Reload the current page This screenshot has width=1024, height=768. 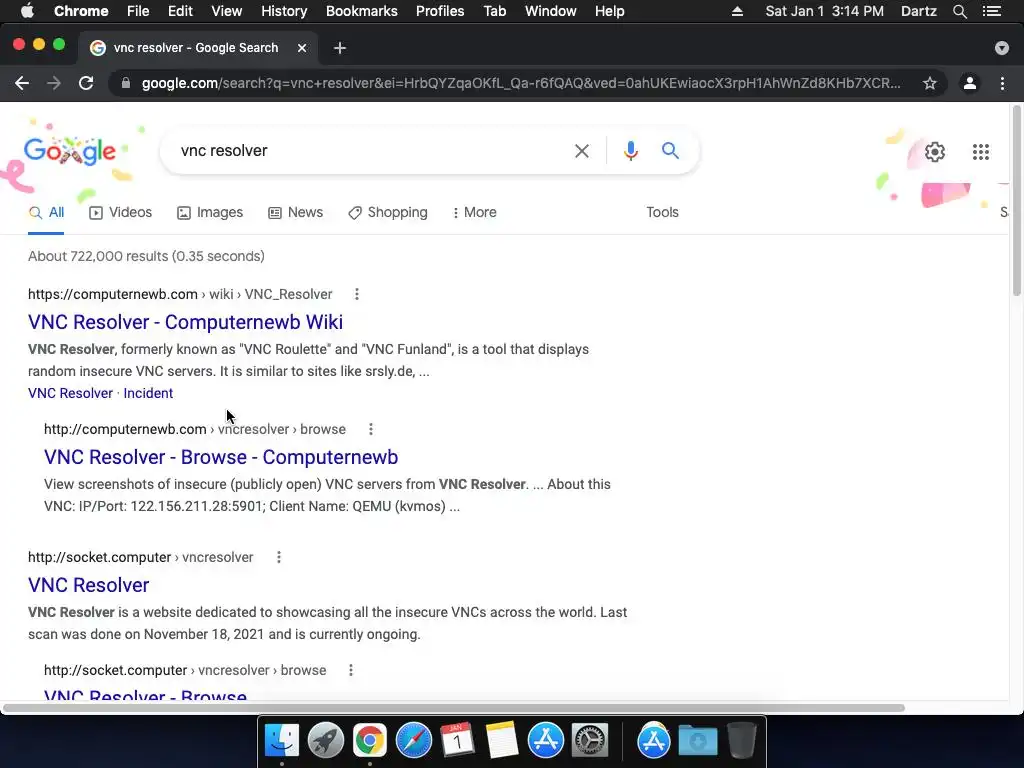pos(86,83)
